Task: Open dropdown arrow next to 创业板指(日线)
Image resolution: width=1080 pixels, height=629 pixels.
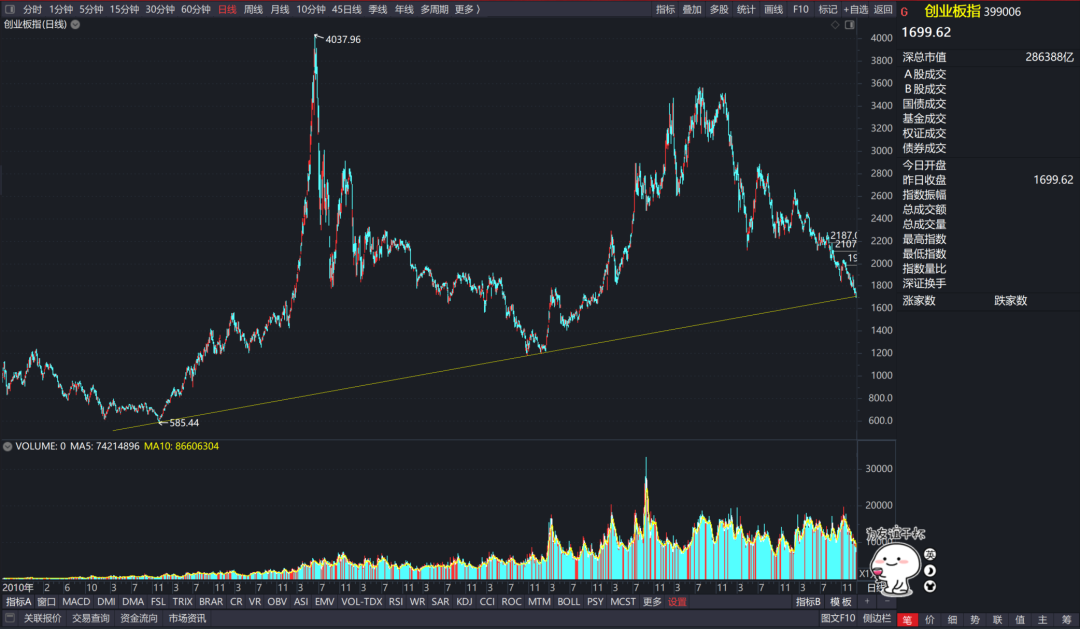Action: tap(75, 24)
